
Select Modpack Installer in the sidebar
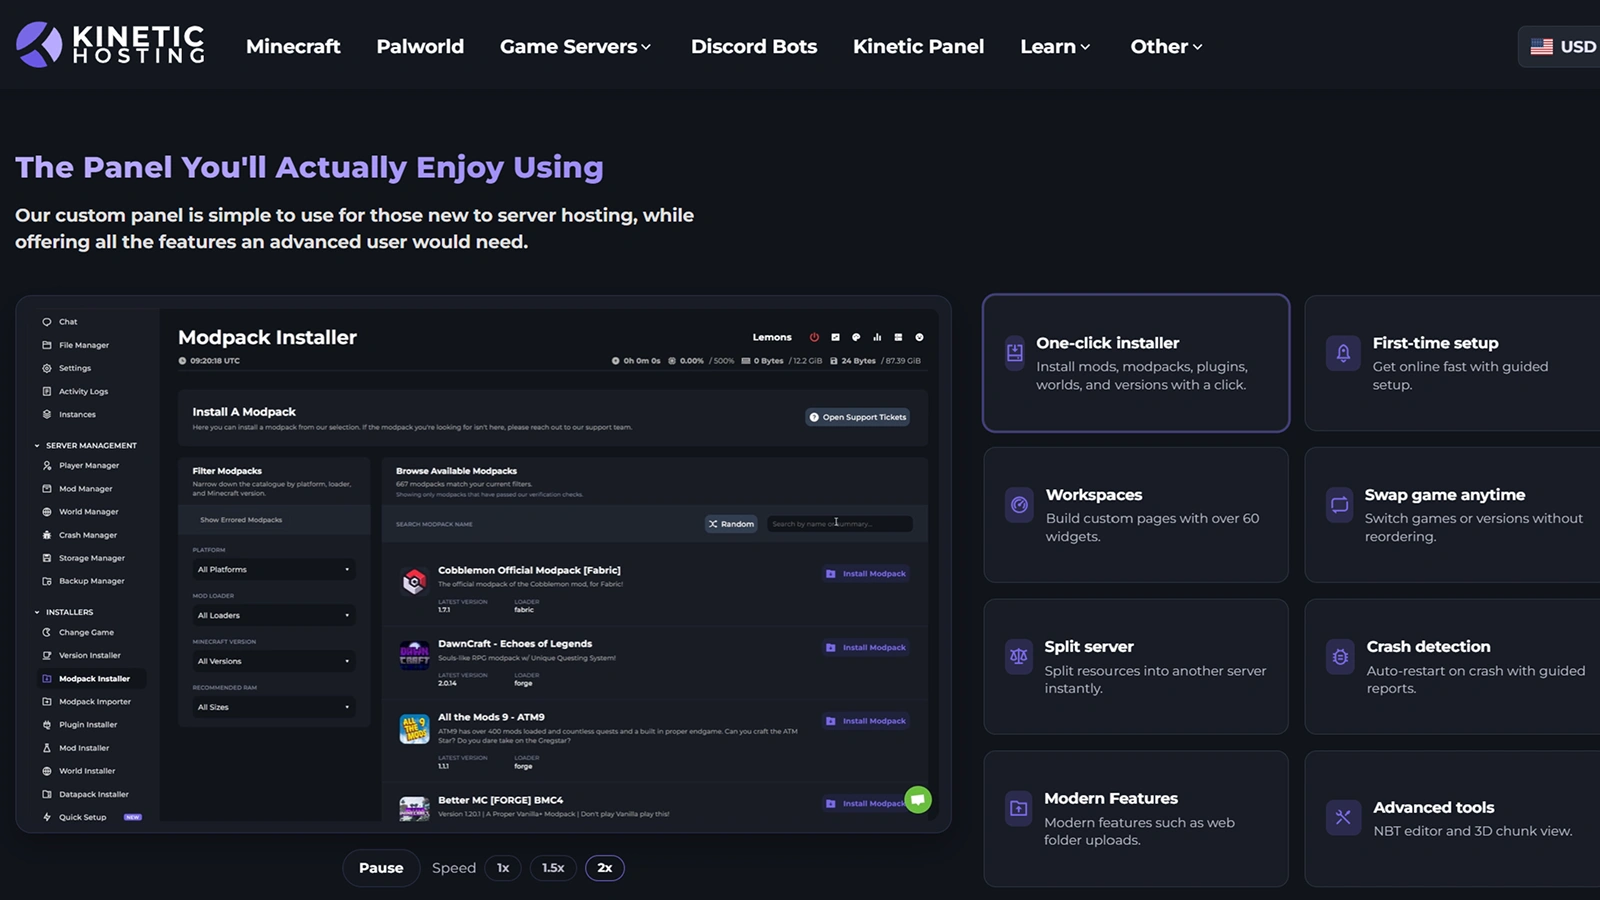(x=91, y=678)
